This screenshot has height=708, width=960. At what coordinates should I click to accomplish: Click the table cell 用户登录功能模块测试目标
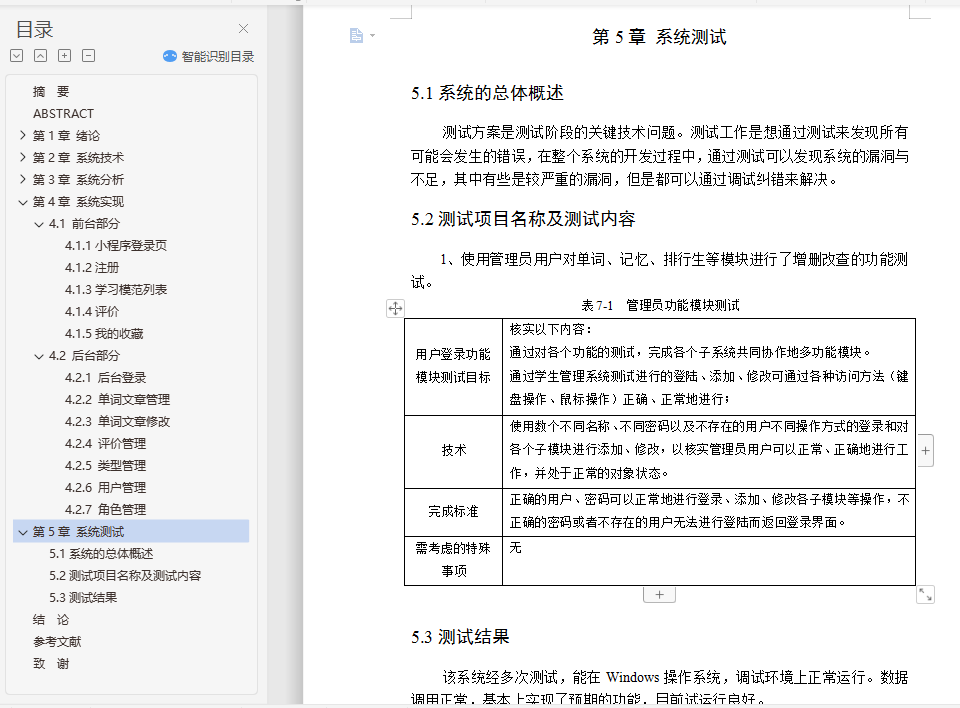coord(453,366)
